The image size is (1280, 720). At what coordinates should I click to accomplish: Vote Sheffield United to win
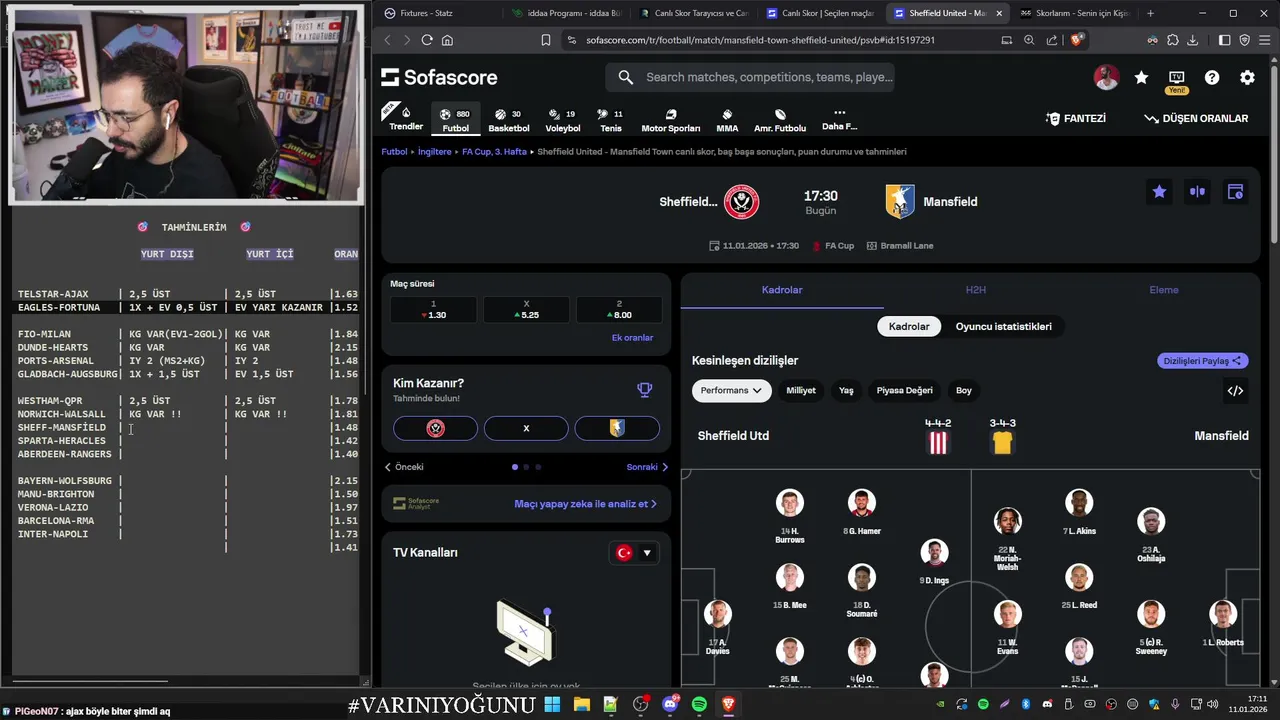coord(435,428)
